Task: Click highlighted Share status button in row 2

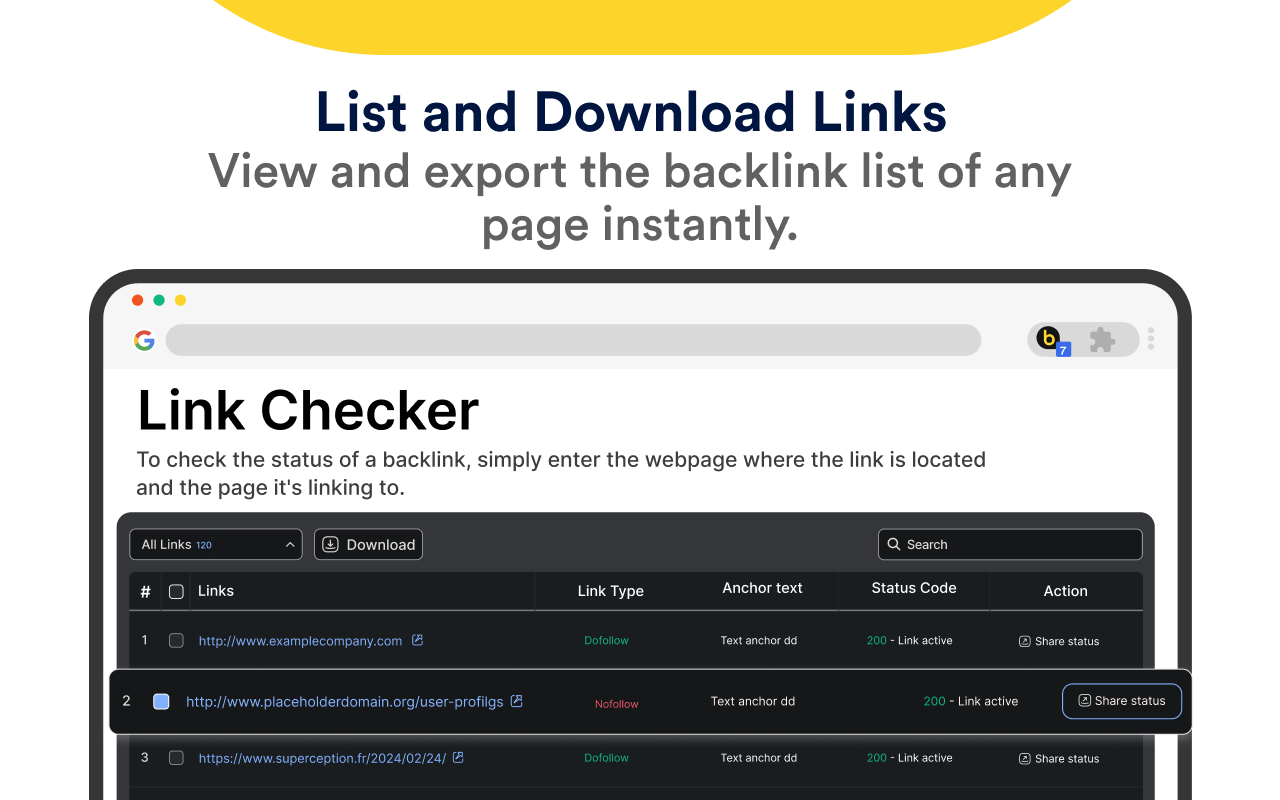Action: coord(1122,701)
